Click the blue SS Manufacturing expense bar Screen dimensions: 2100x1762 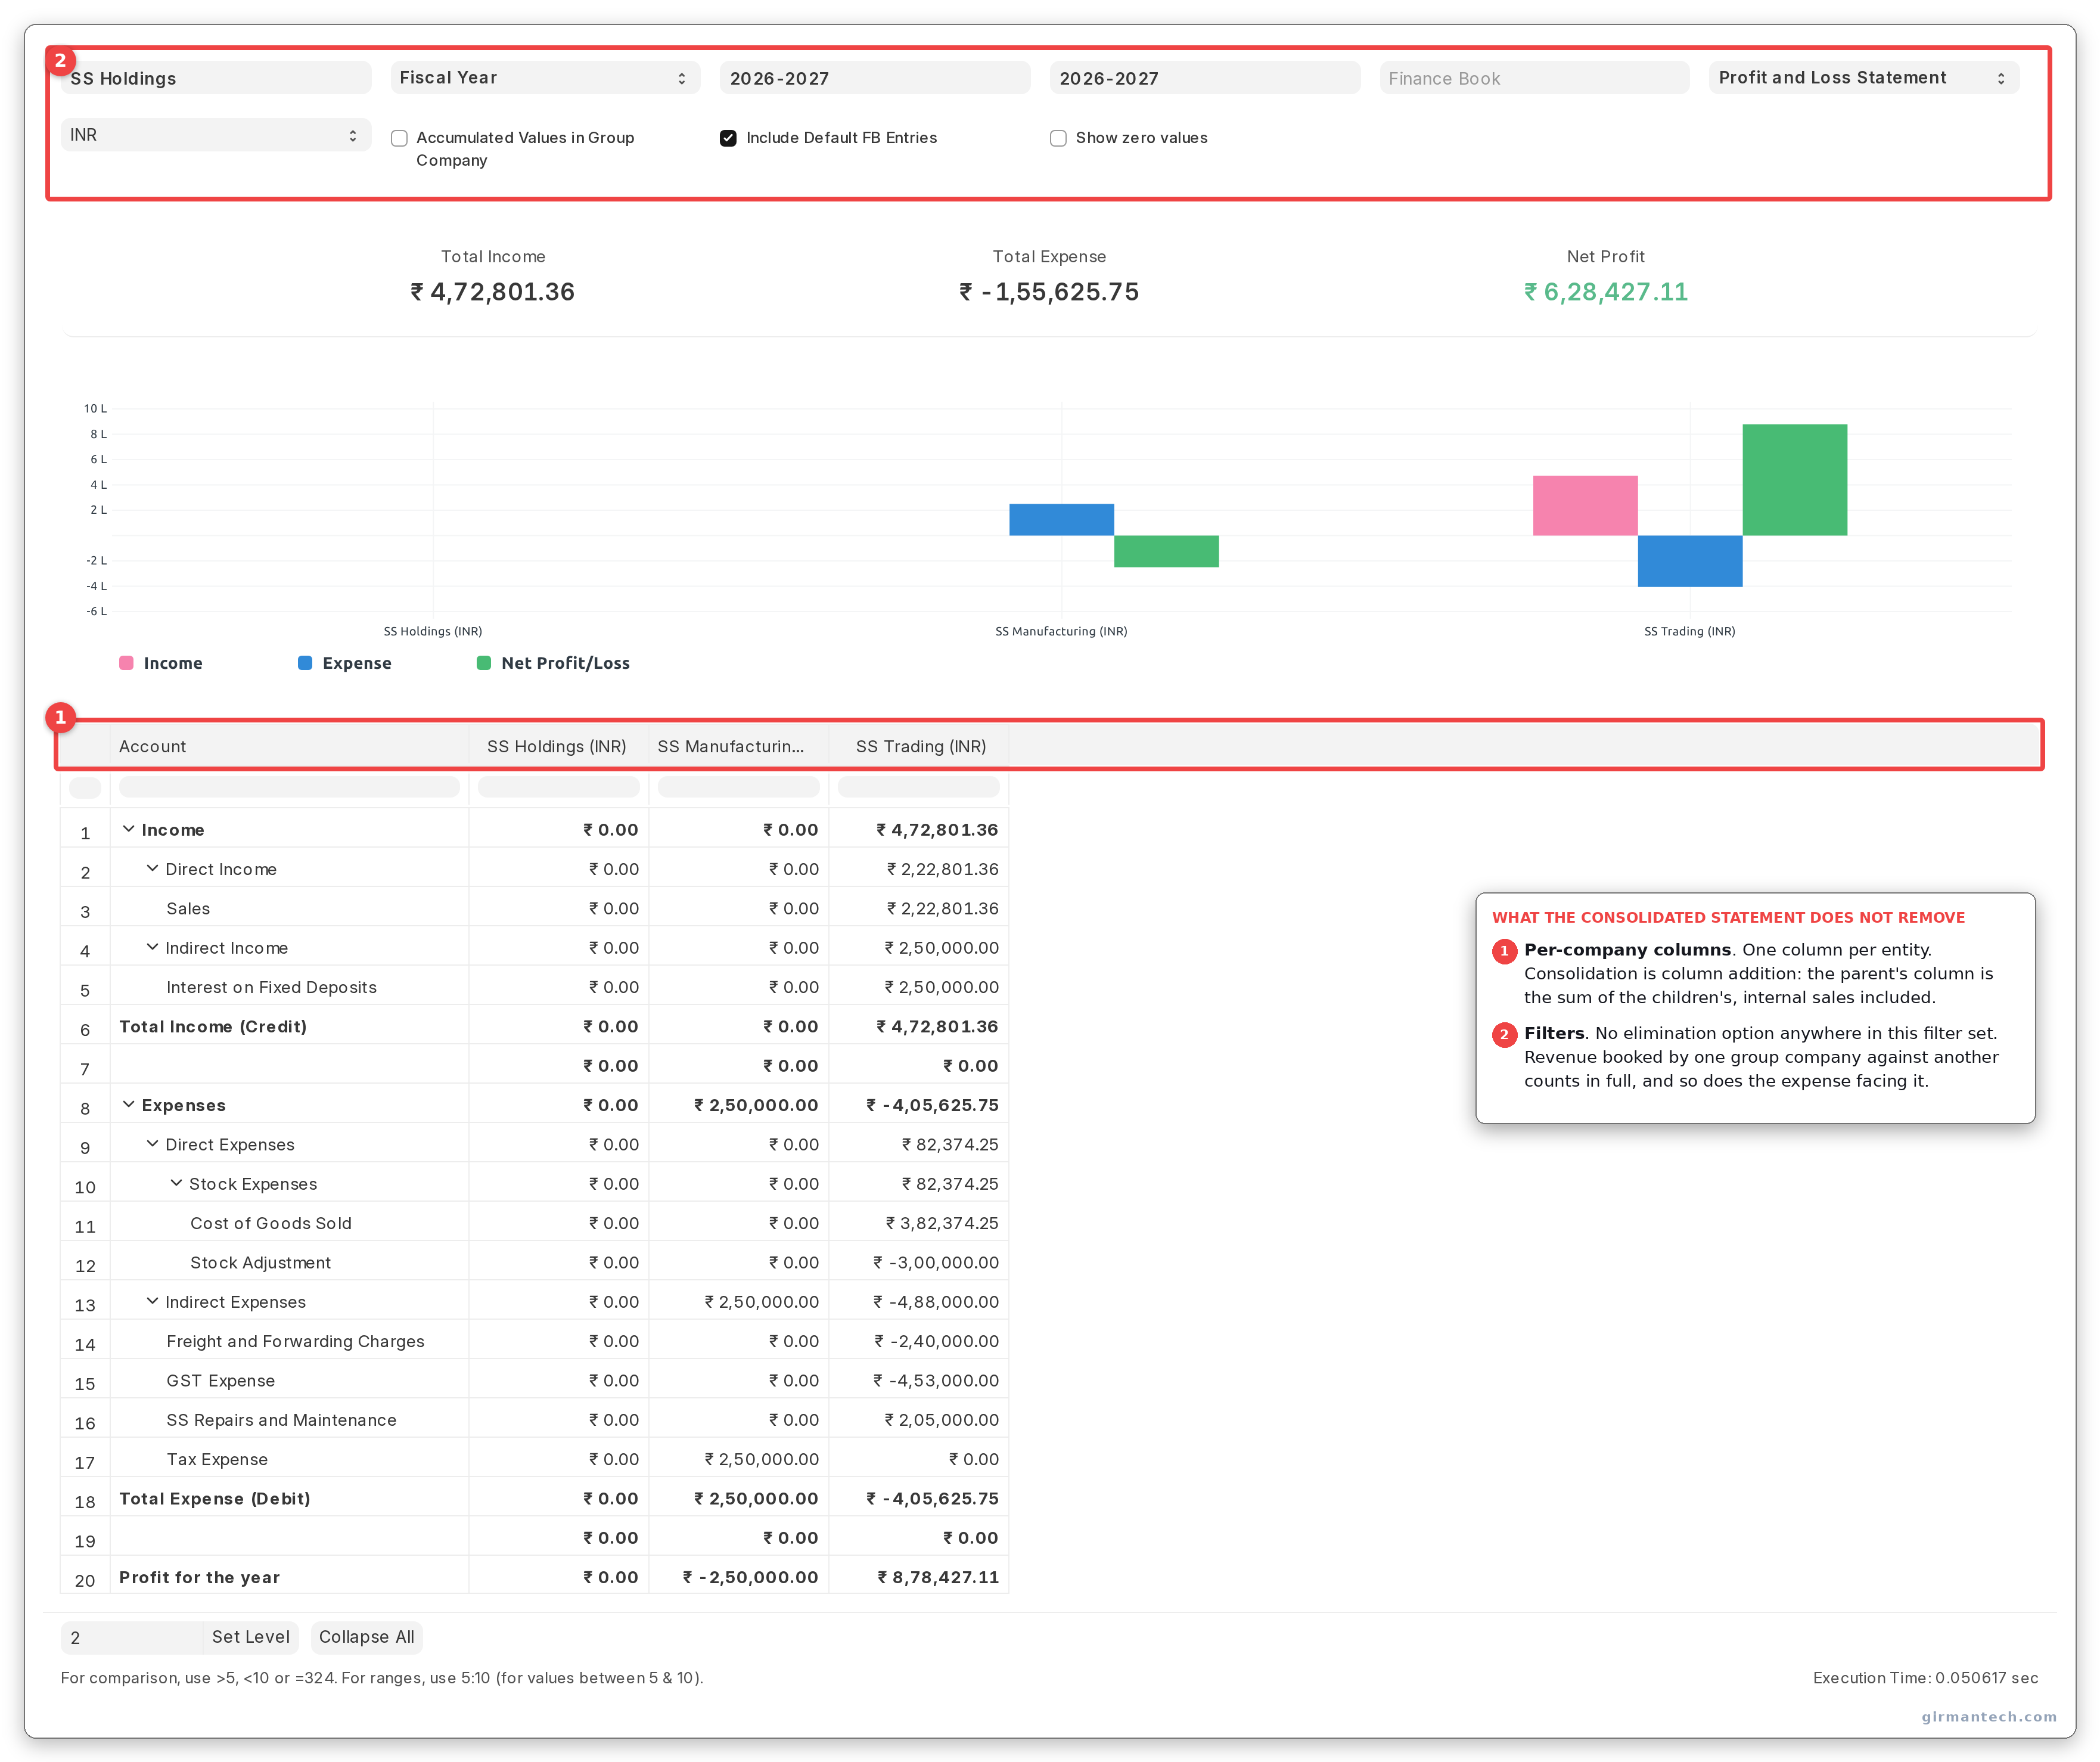pyautogui.click(x=1061, y=519)
